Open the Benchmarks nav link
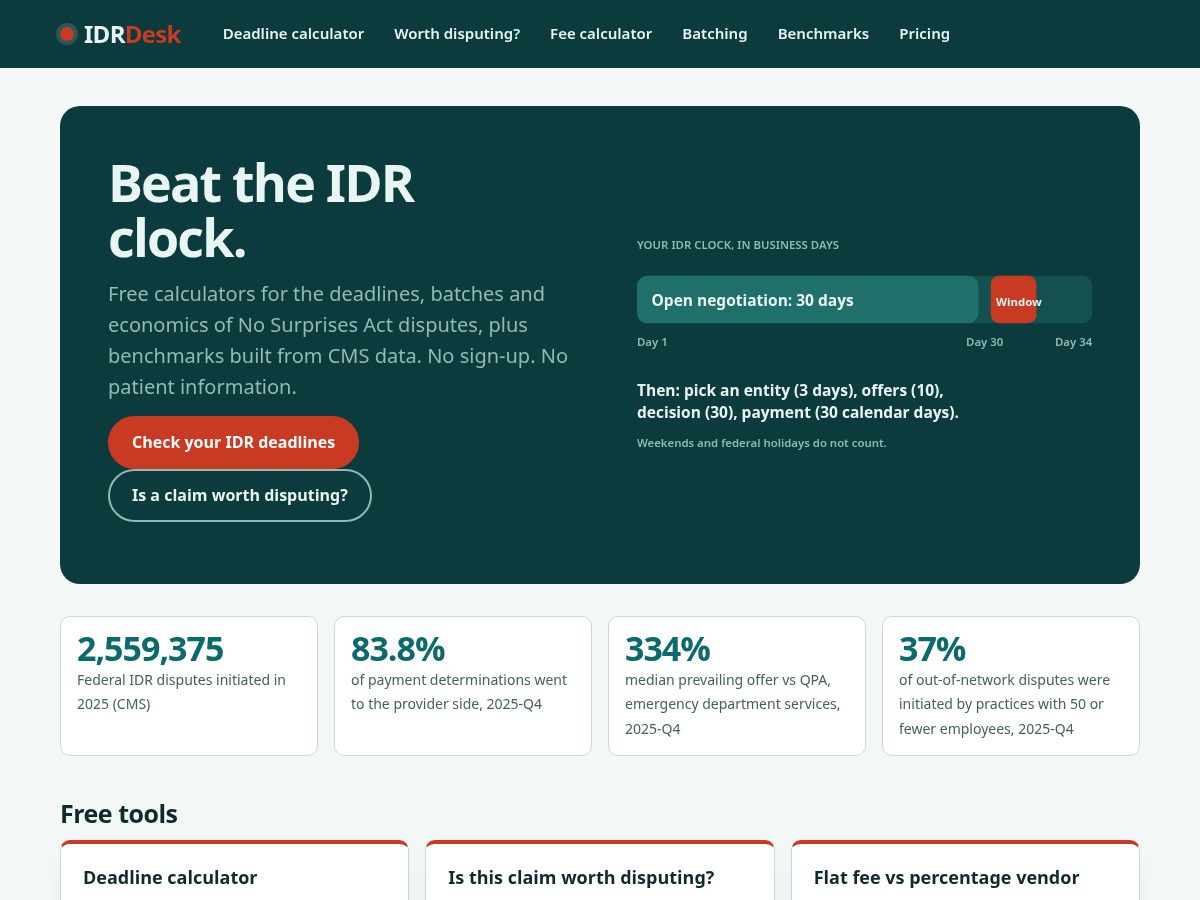Image resolution: width=1200 pixels, height=900 pixels. point(823,34)
